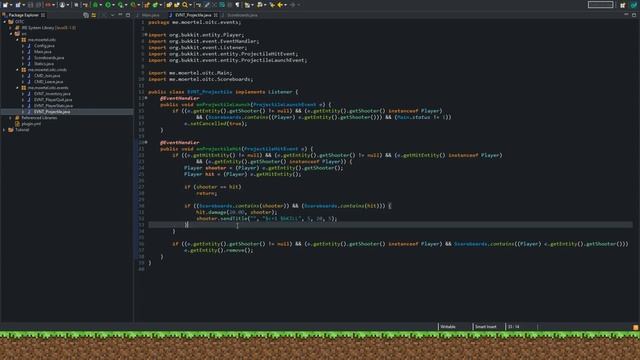The width and height of the screenshot is (640, 360).
Task: Click the Open Type toolbar icon
Action: click(169, 5)
